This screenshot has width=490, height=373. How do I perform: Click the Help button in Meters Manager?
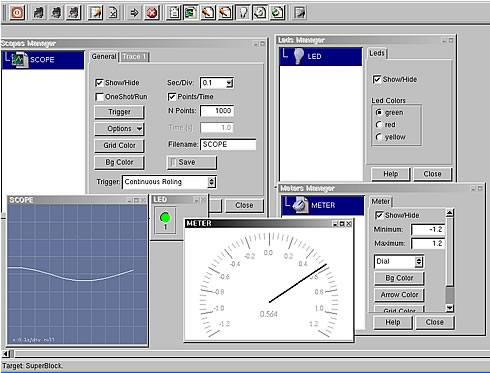click(x=393, y=322)
